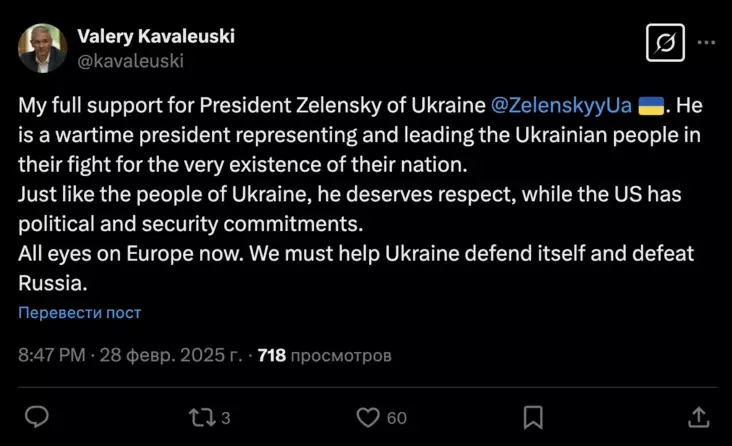Viewport: 732px width, 446px height.
Task: Open the Valery Kavaleuski display name
Action: coord(156,37)
